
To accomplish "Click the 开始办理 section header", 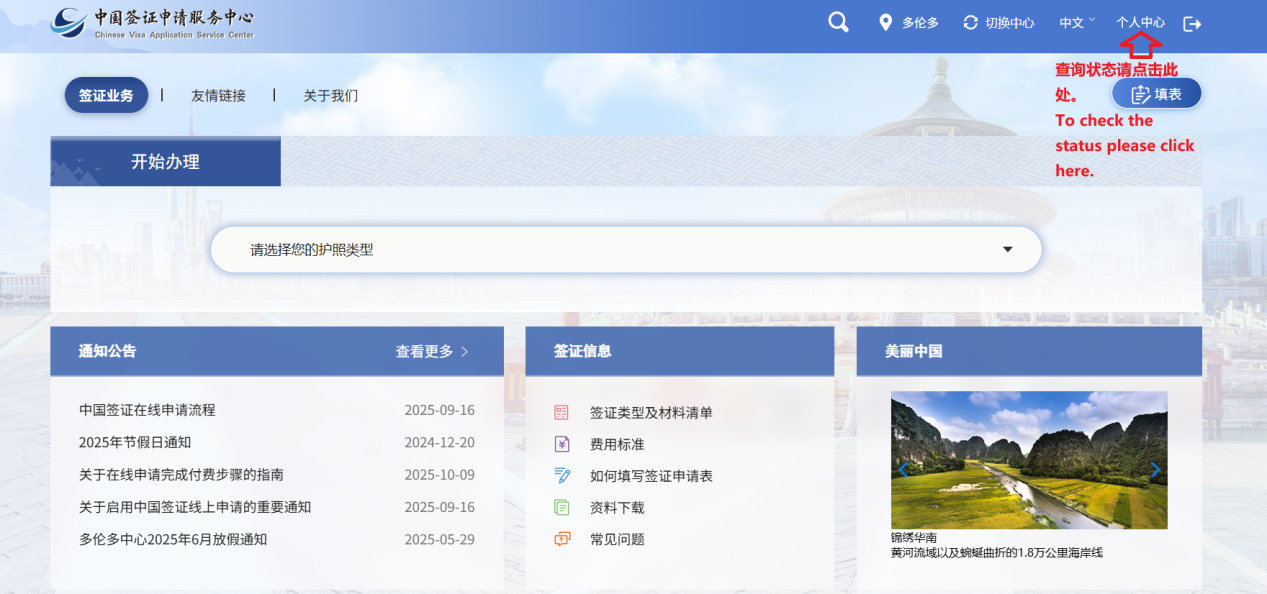I will [x=165, y=161].
